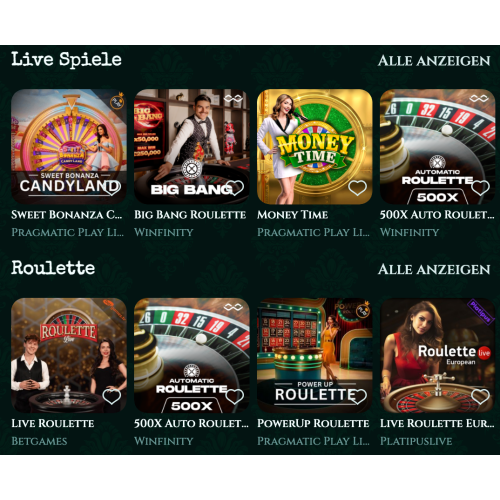Add Money Time to favorites heart
Screen dimensions: 500x500
pos(357,188)
